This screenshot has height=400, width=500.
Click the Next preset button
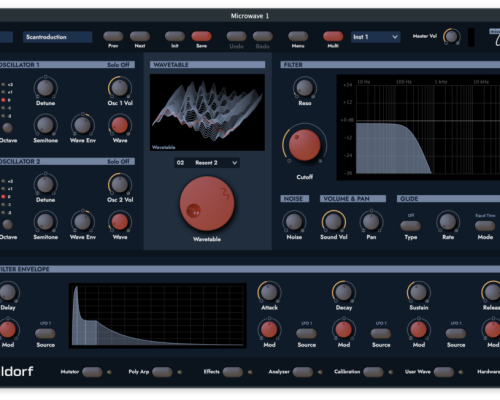(x=140, y=36)
